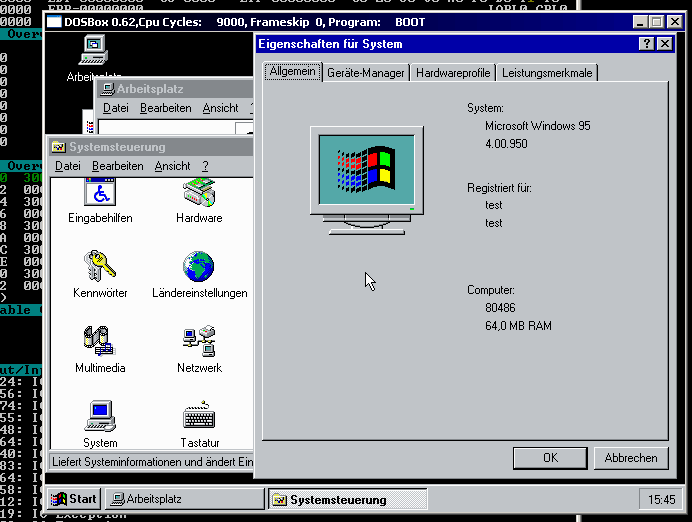Viewport: 692px width, 522px height.
Task: Click the 15:45 taskbar clock
Action: (661, 499)
